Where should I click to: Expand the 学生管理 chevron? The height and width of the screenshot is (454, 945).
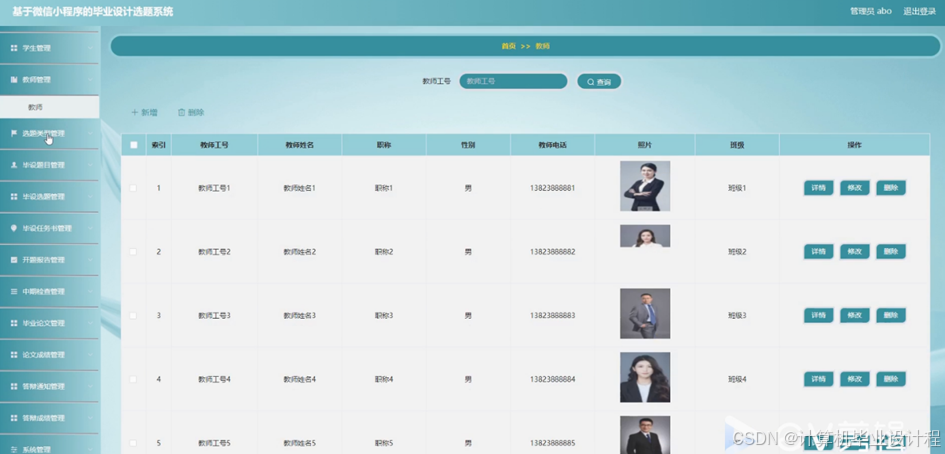[x=90, y=48]
